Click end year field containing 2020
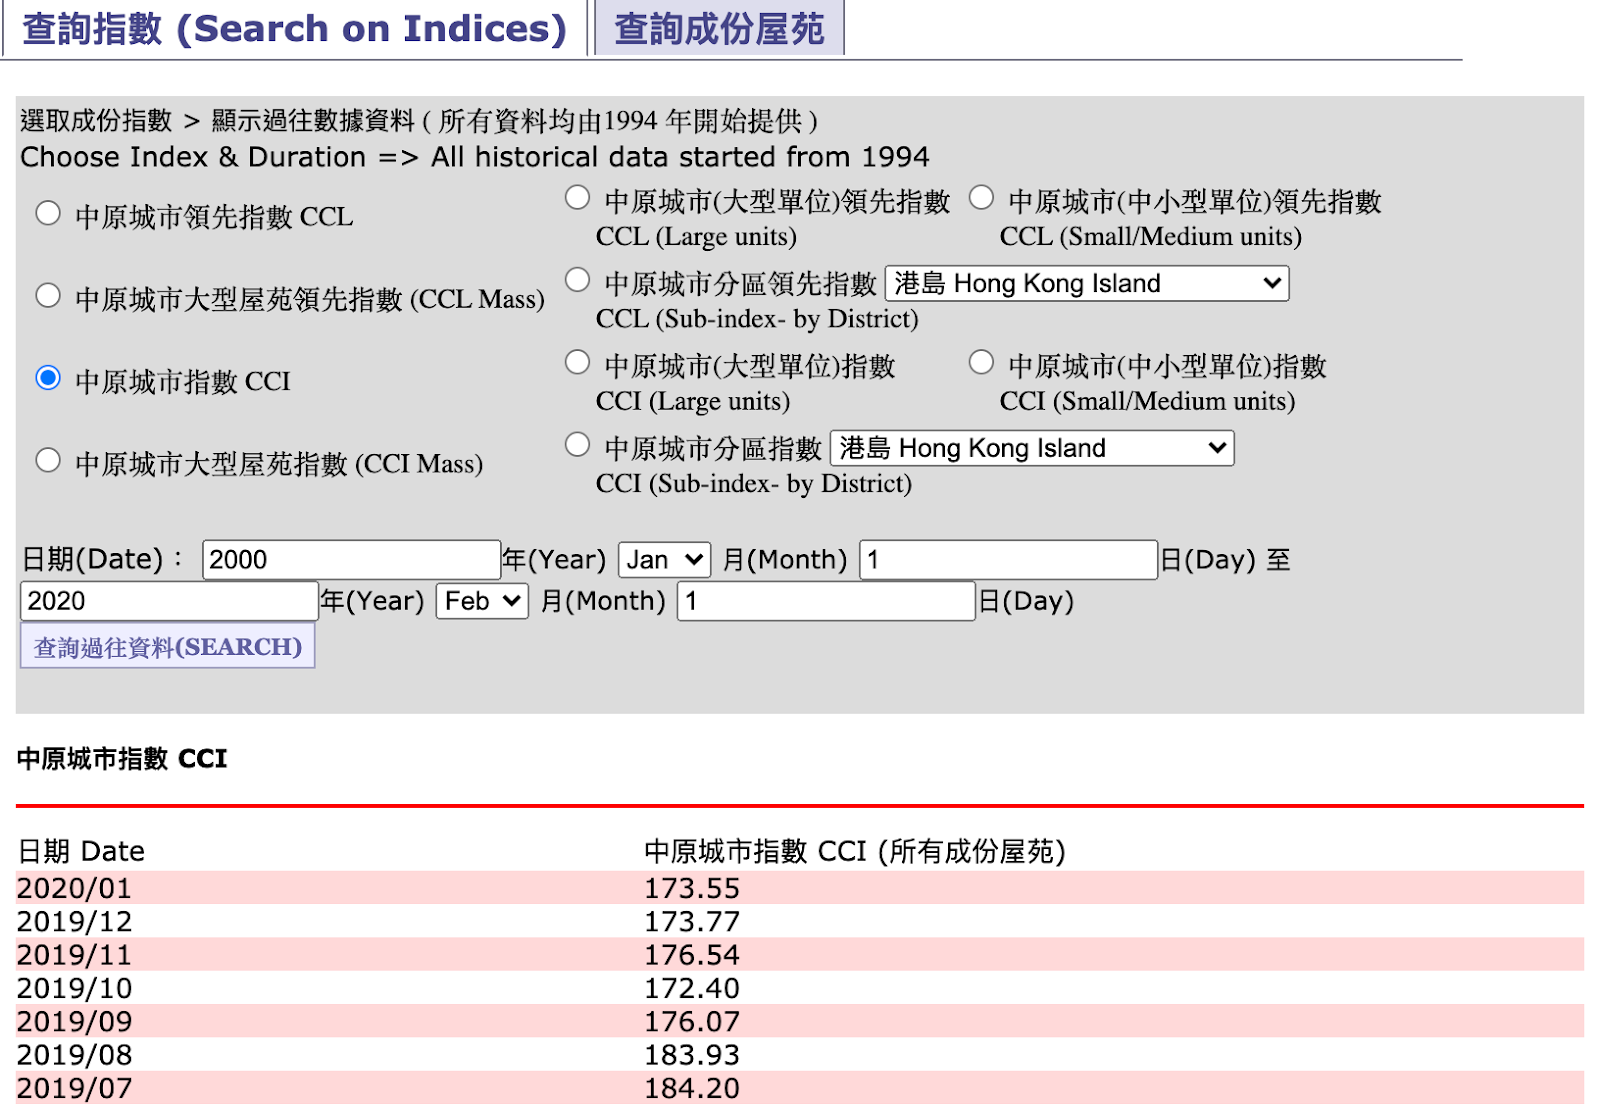This screenshot has width=1600, height=1106. pos(169,601)
